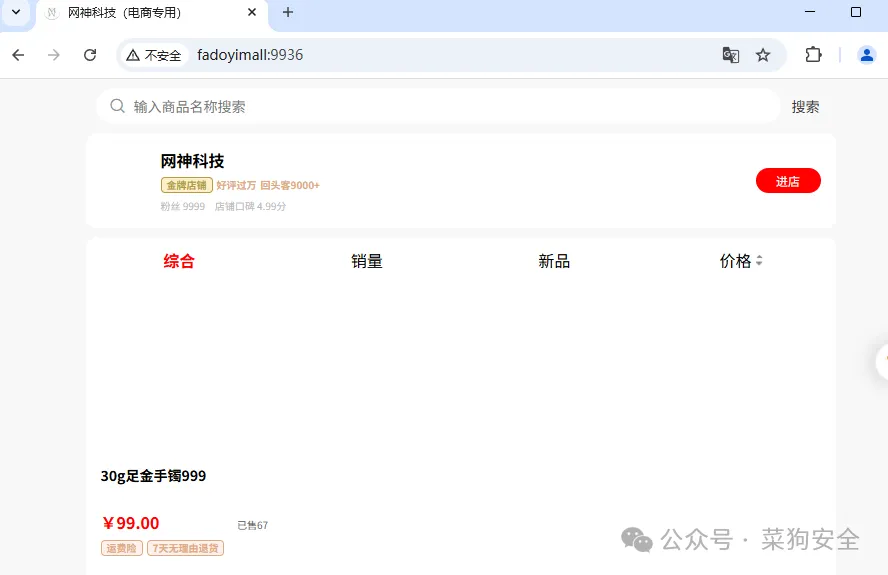Click the 价格 sort arrows icon
Viewport: 888px width, 575px height.
click(759, 261)
